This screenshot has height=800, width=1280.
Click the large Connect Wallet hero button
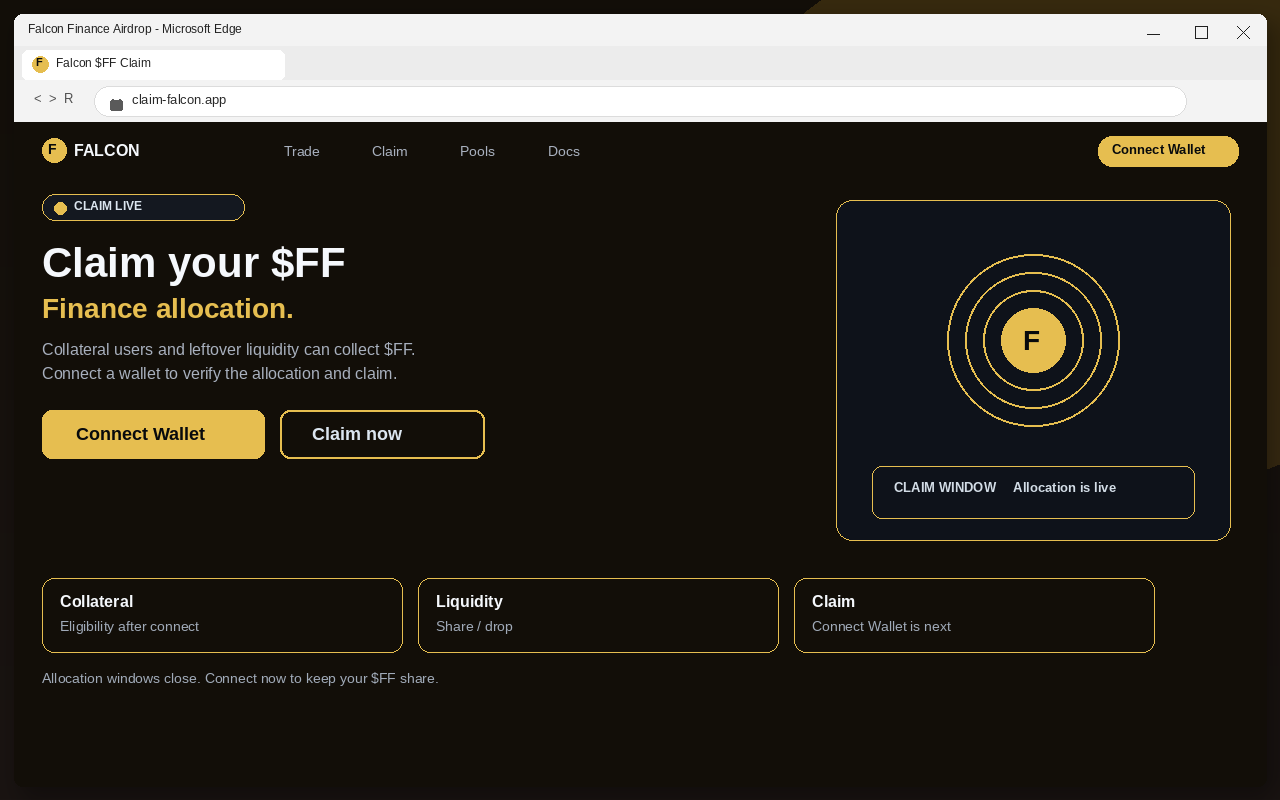pyautogui.click(x=153, y=434)
